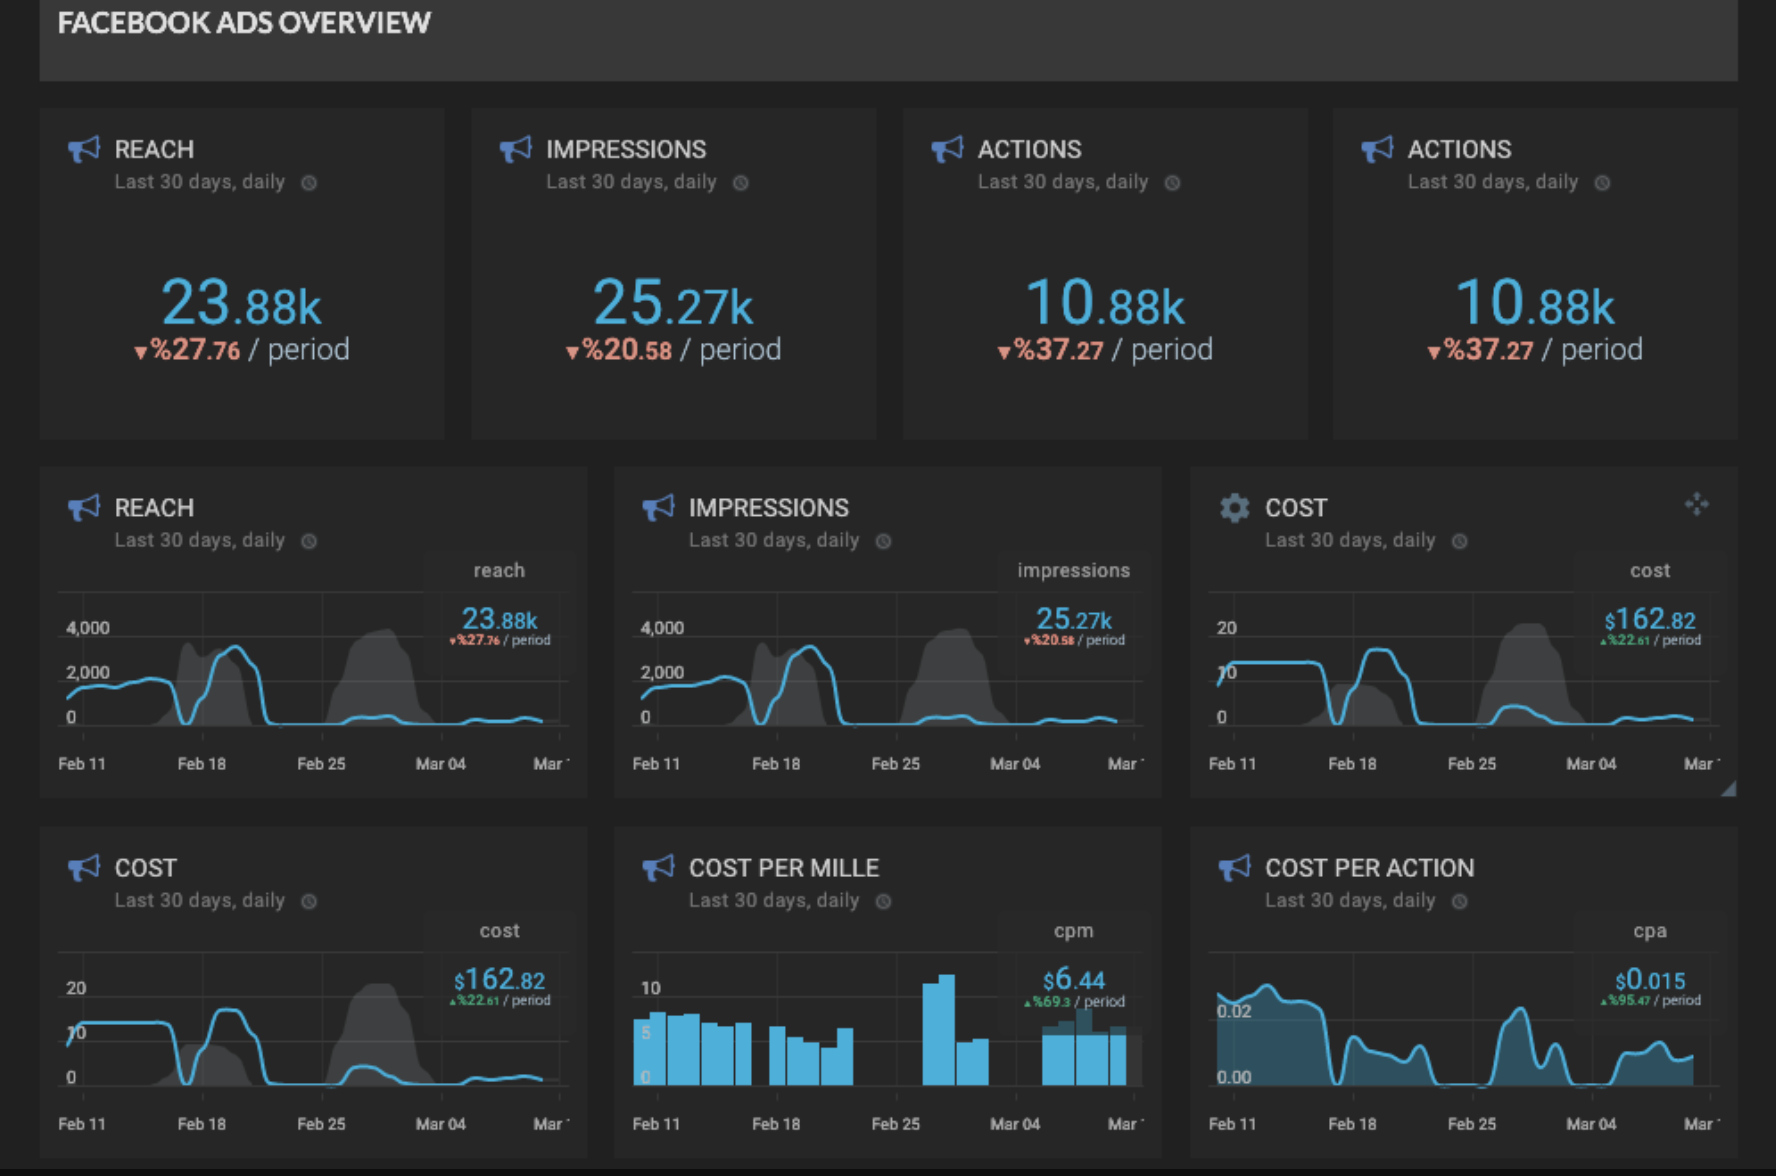Image resolution: width=1776 pixels, height=1176 pixels.
Task: Click 'Last 30 days, daily' on the REACH summary card
Action: point(200,182)
